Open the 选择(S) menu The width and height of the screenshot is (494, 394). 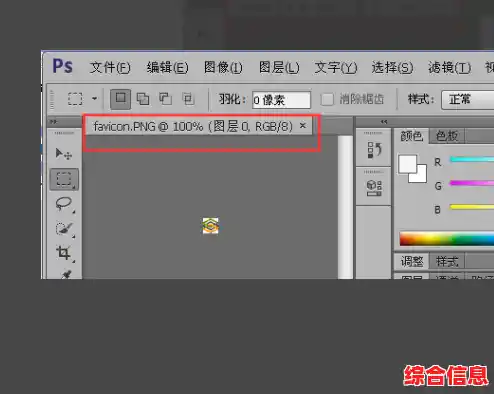click(392, 68)
